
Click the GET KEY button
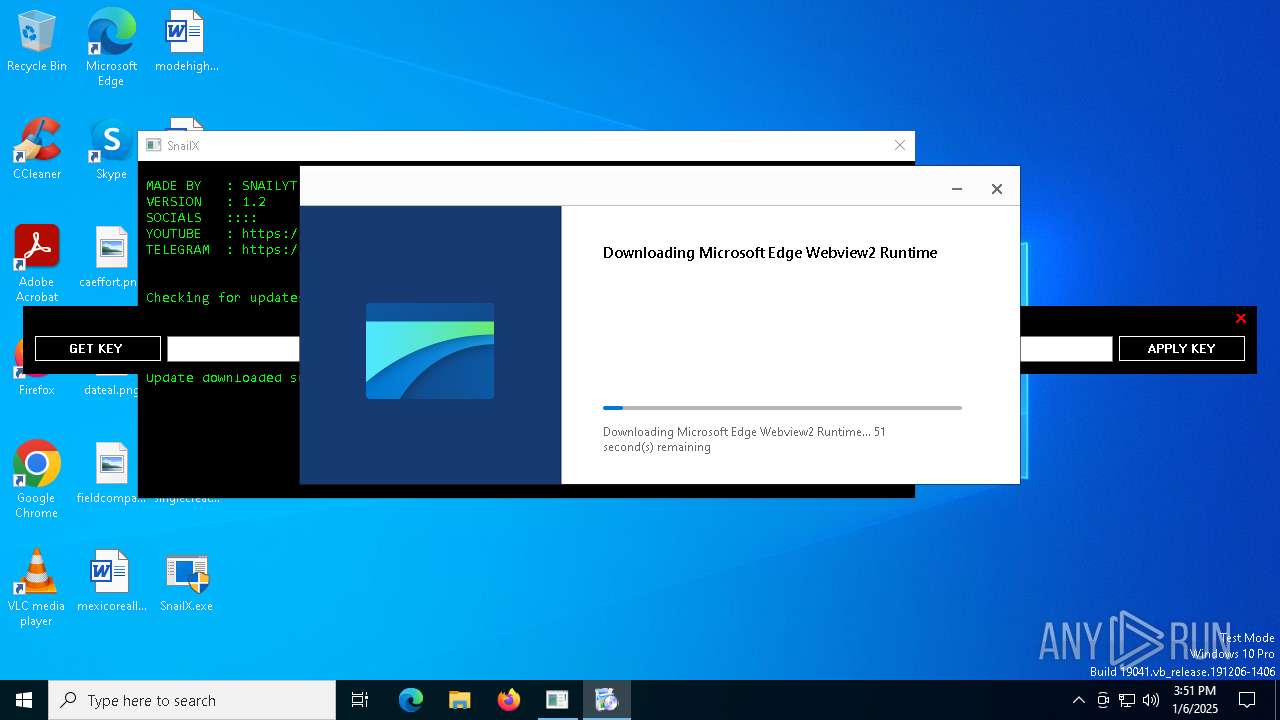tap(97, 348)
